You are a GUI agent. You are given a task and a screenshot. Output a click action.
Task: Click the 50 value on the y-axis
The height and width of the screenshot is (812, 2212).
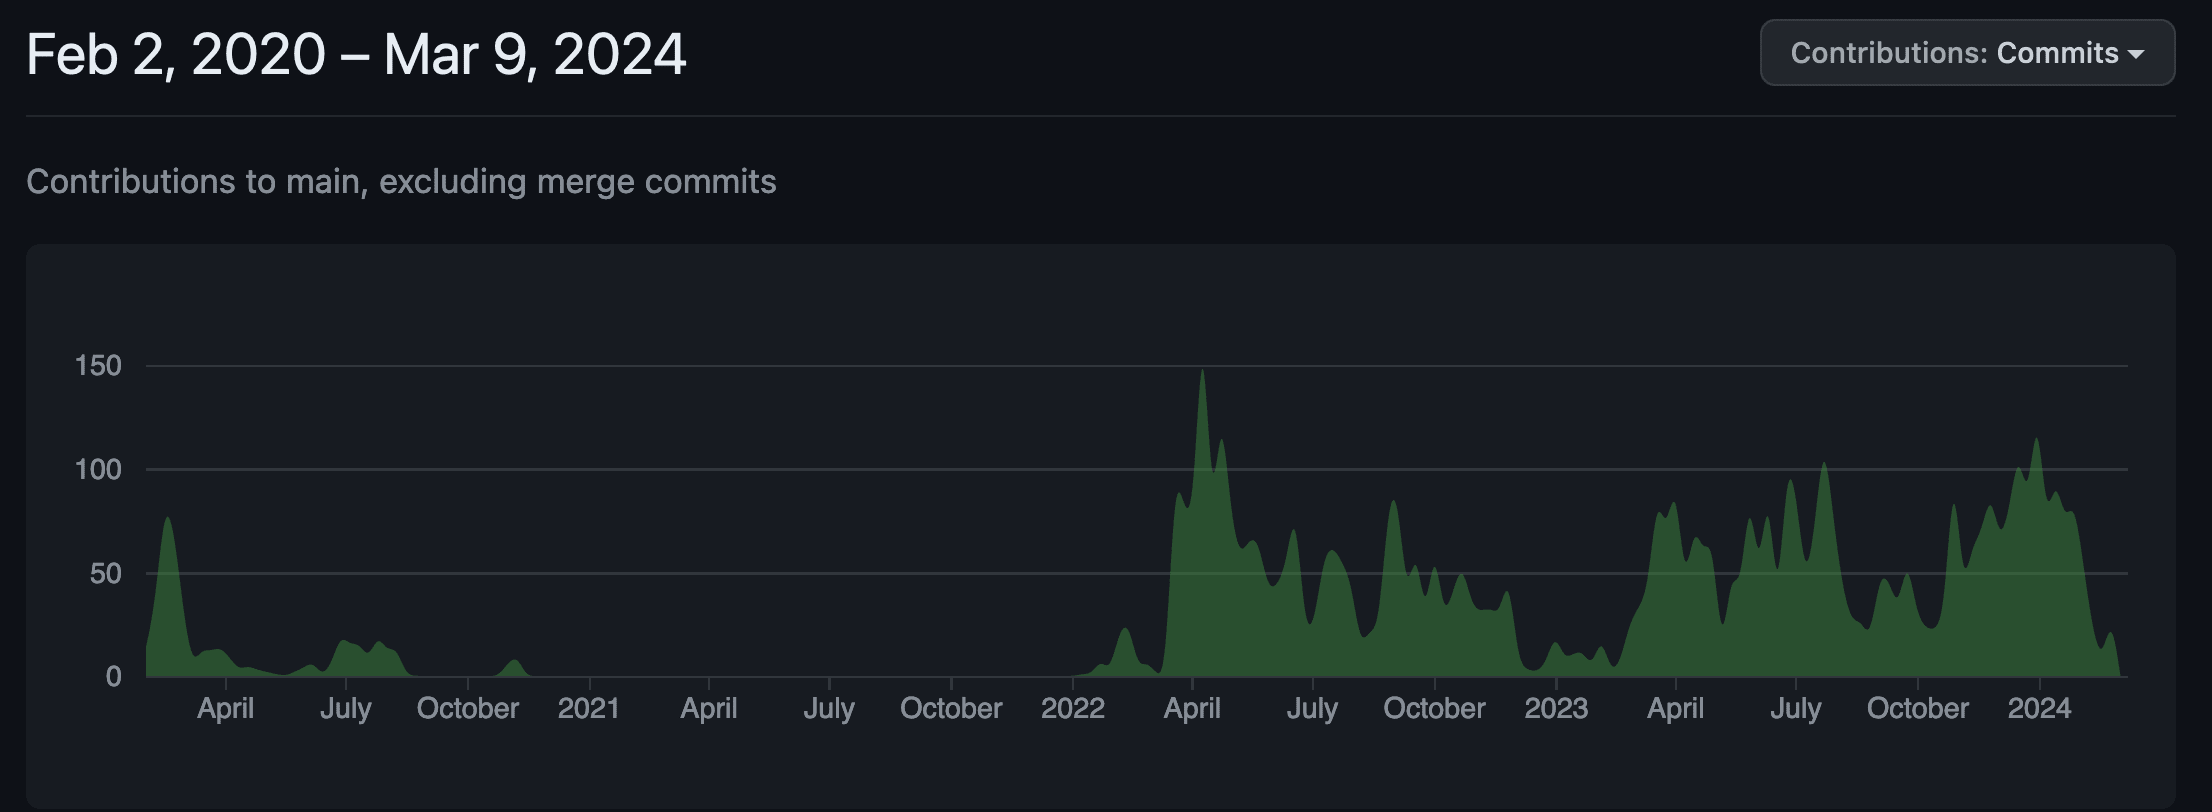105,574
